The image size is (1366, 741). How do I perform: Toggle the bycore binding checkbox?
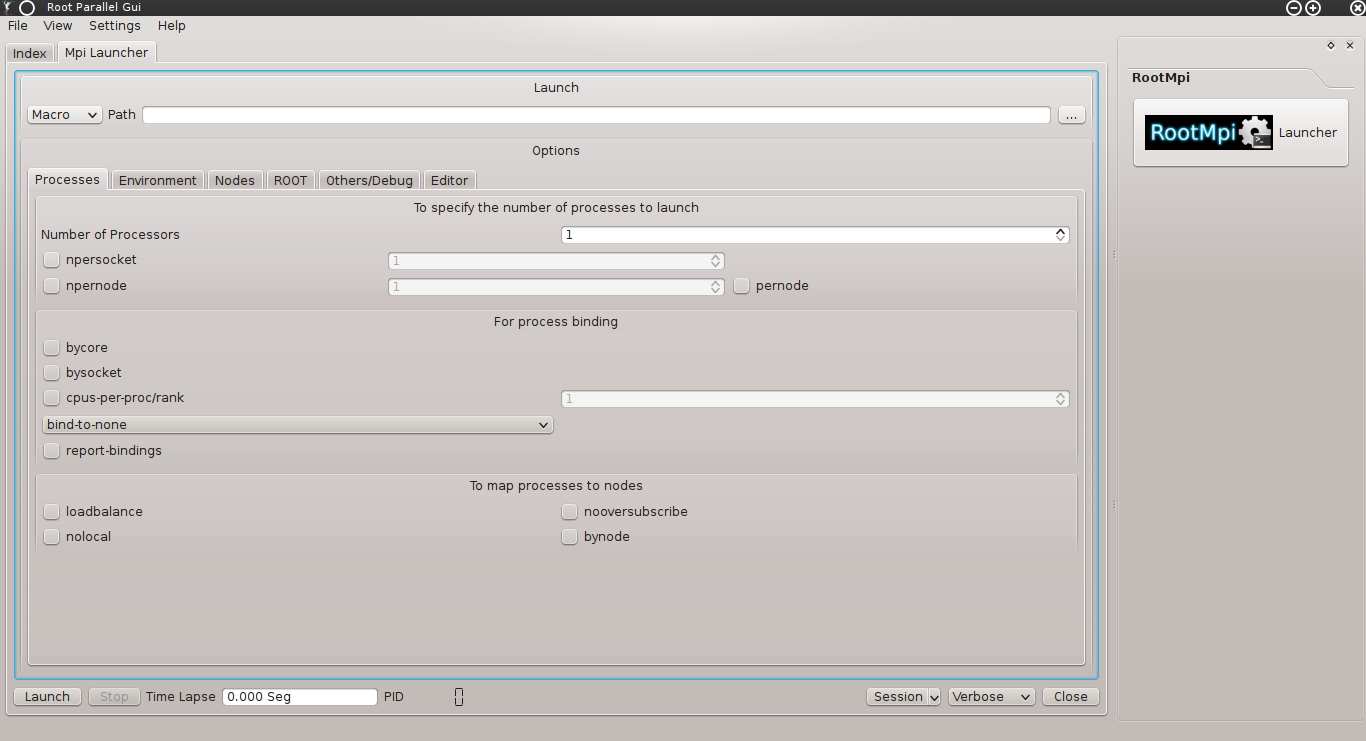pos(52,348)
